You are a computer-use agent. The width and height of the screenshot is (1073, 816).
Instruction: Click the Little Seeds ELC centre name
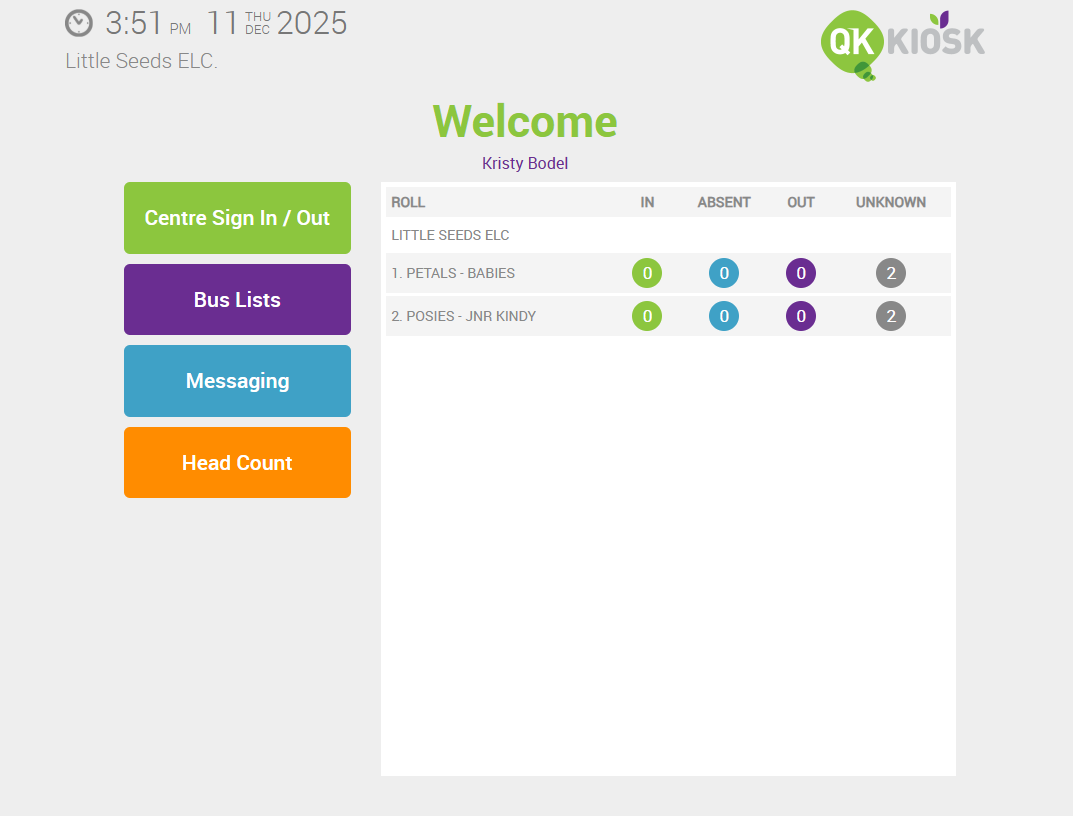tap(140, 61)
